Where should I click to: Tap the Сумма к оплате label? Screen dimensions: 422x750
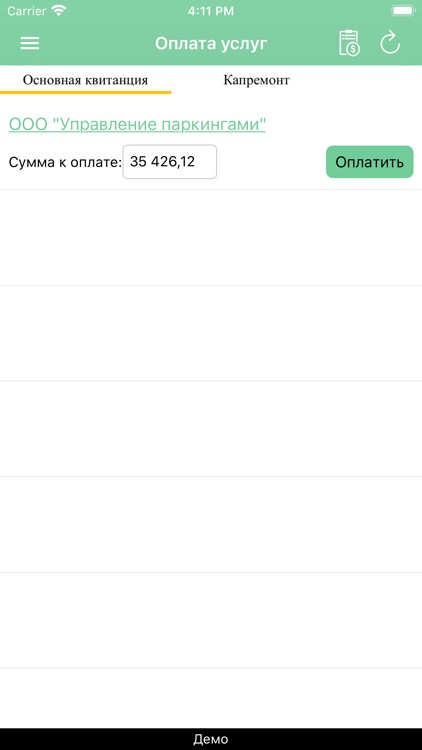(65, 163)
